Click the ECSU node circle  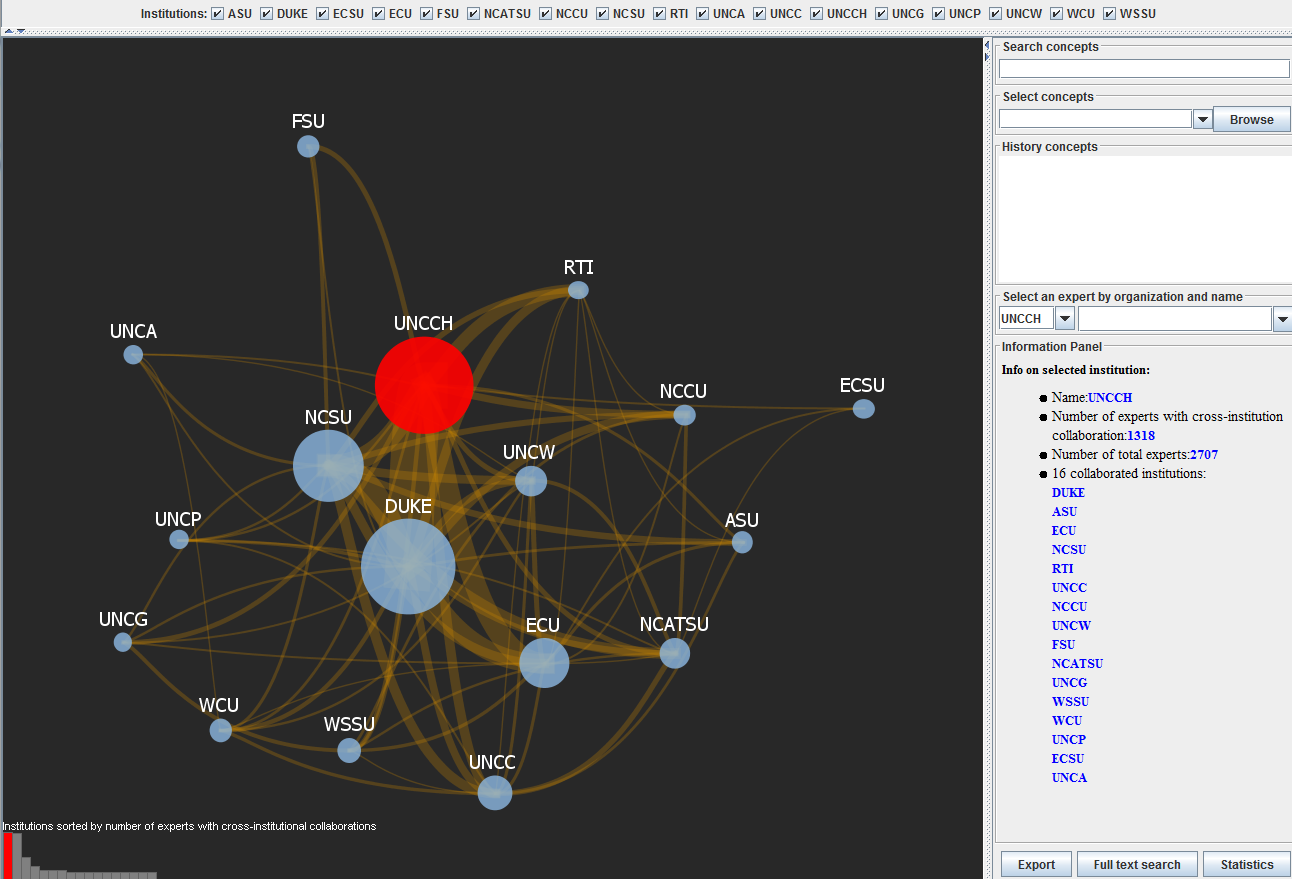tap(864, 409)
